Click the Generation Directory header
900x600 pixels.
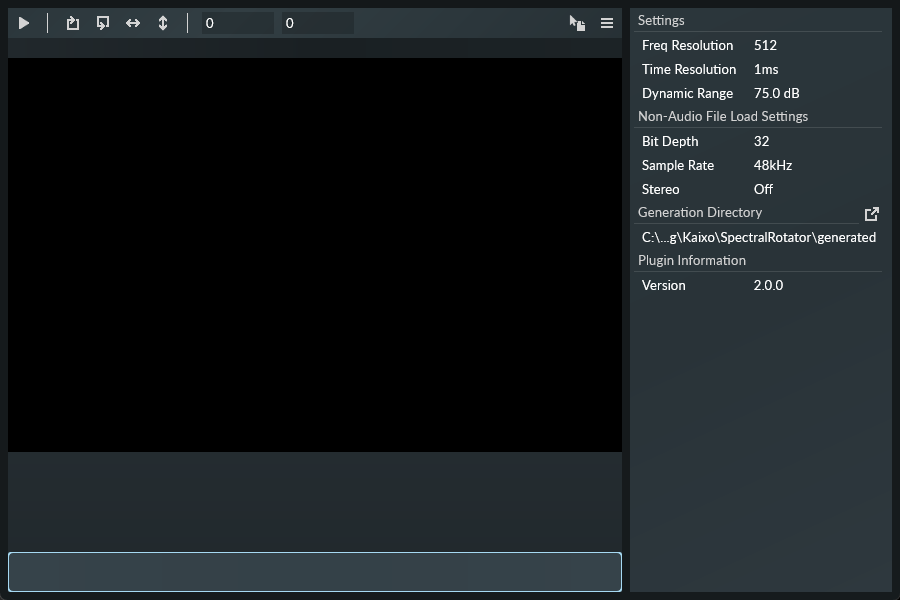[700, 212]
